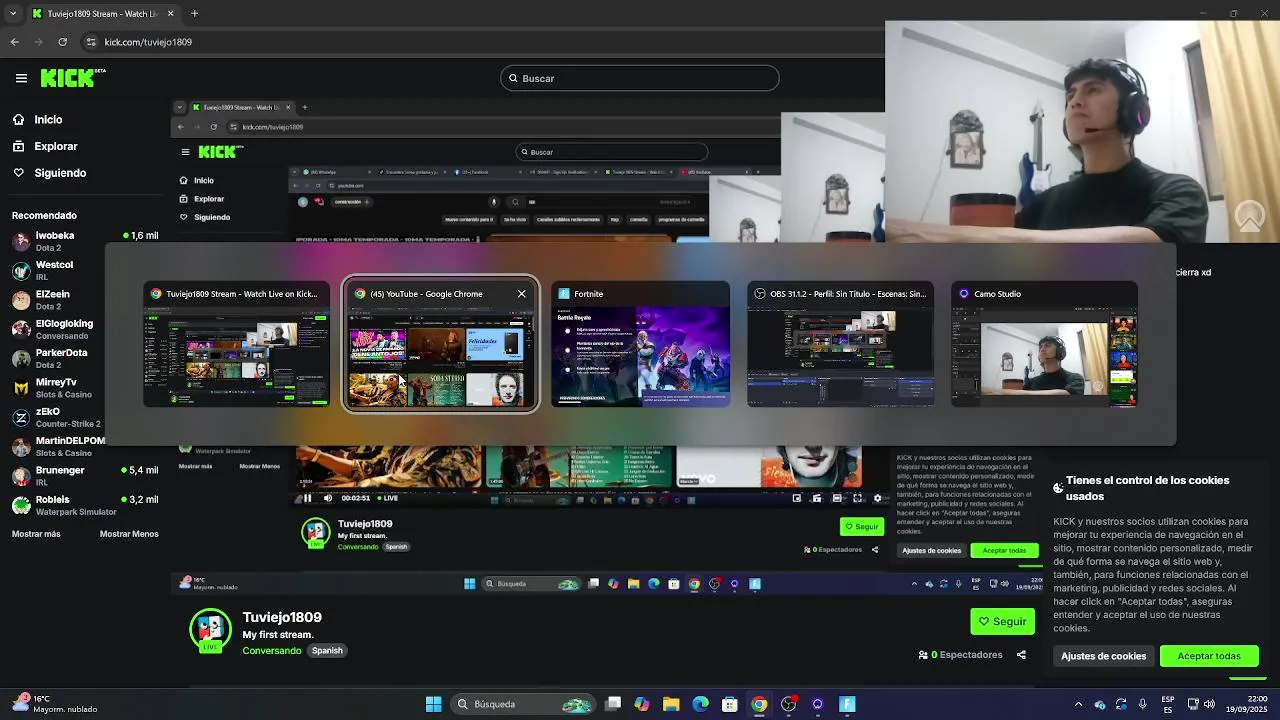Screen dimensions: 1280x720
Task: Open recommended channel Brunenger
Action: 85,475
